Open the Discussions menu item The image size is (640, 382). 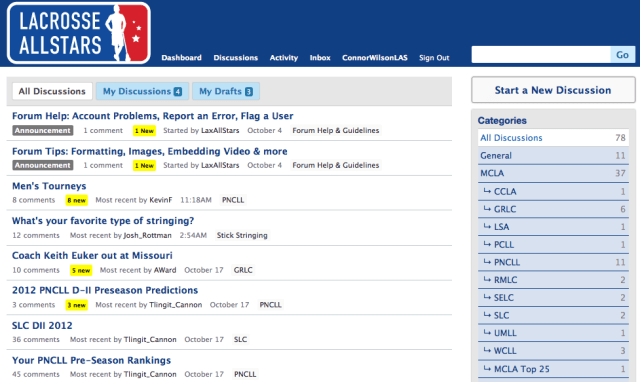pyautogui.click(x=236, y=58)
